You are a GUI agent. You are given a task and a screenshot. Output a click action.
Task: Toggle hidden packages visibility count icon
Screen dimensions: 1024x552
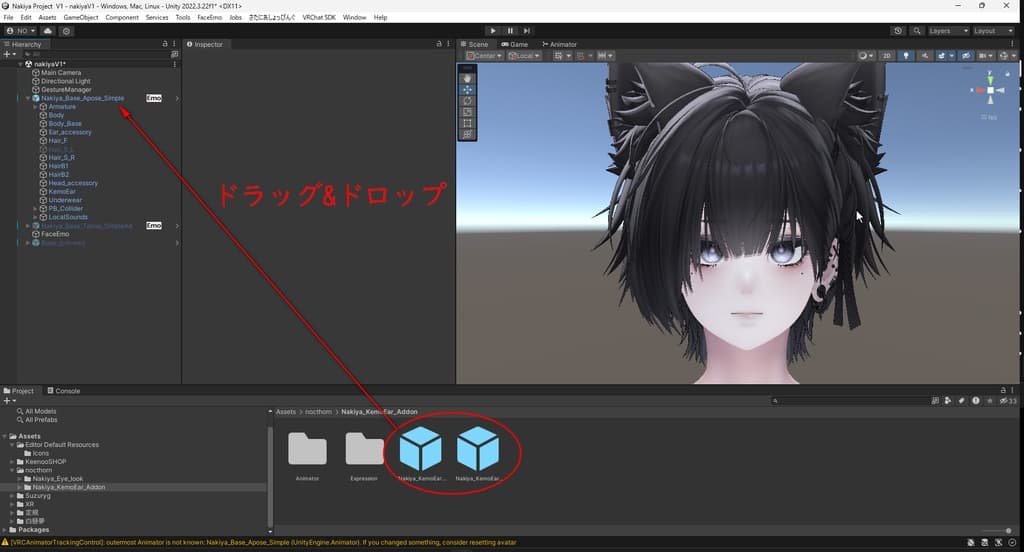coord(1008,400)
